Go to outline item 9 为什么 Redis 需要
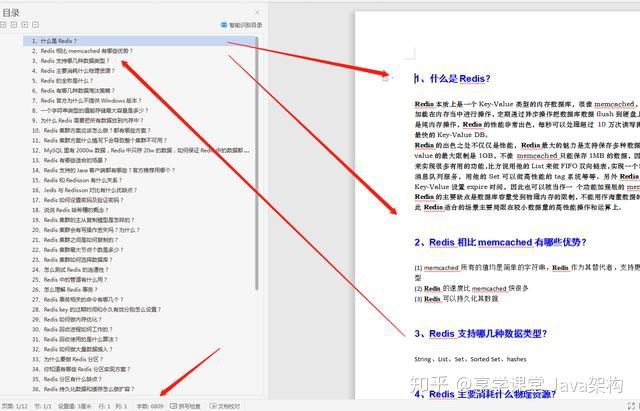The height and width of the screenshot is (411, 640). pos(88,120)
